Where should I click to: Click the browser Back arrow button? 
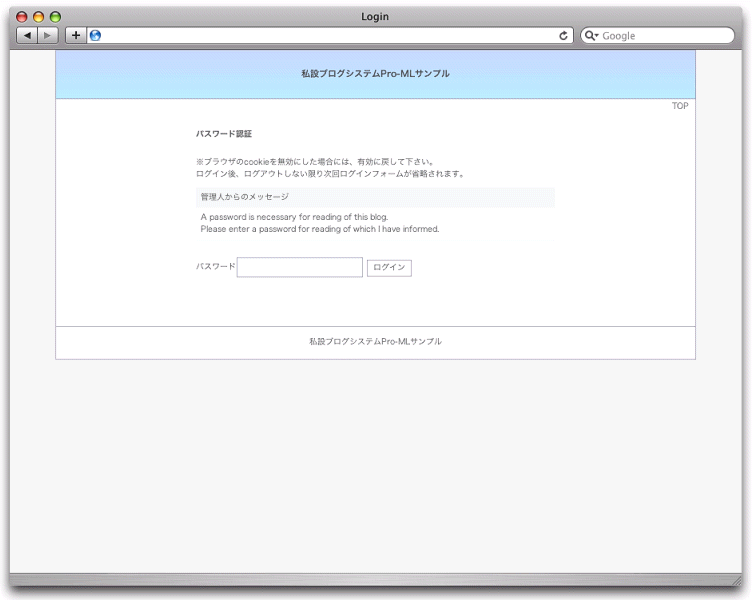pos(27,35)
